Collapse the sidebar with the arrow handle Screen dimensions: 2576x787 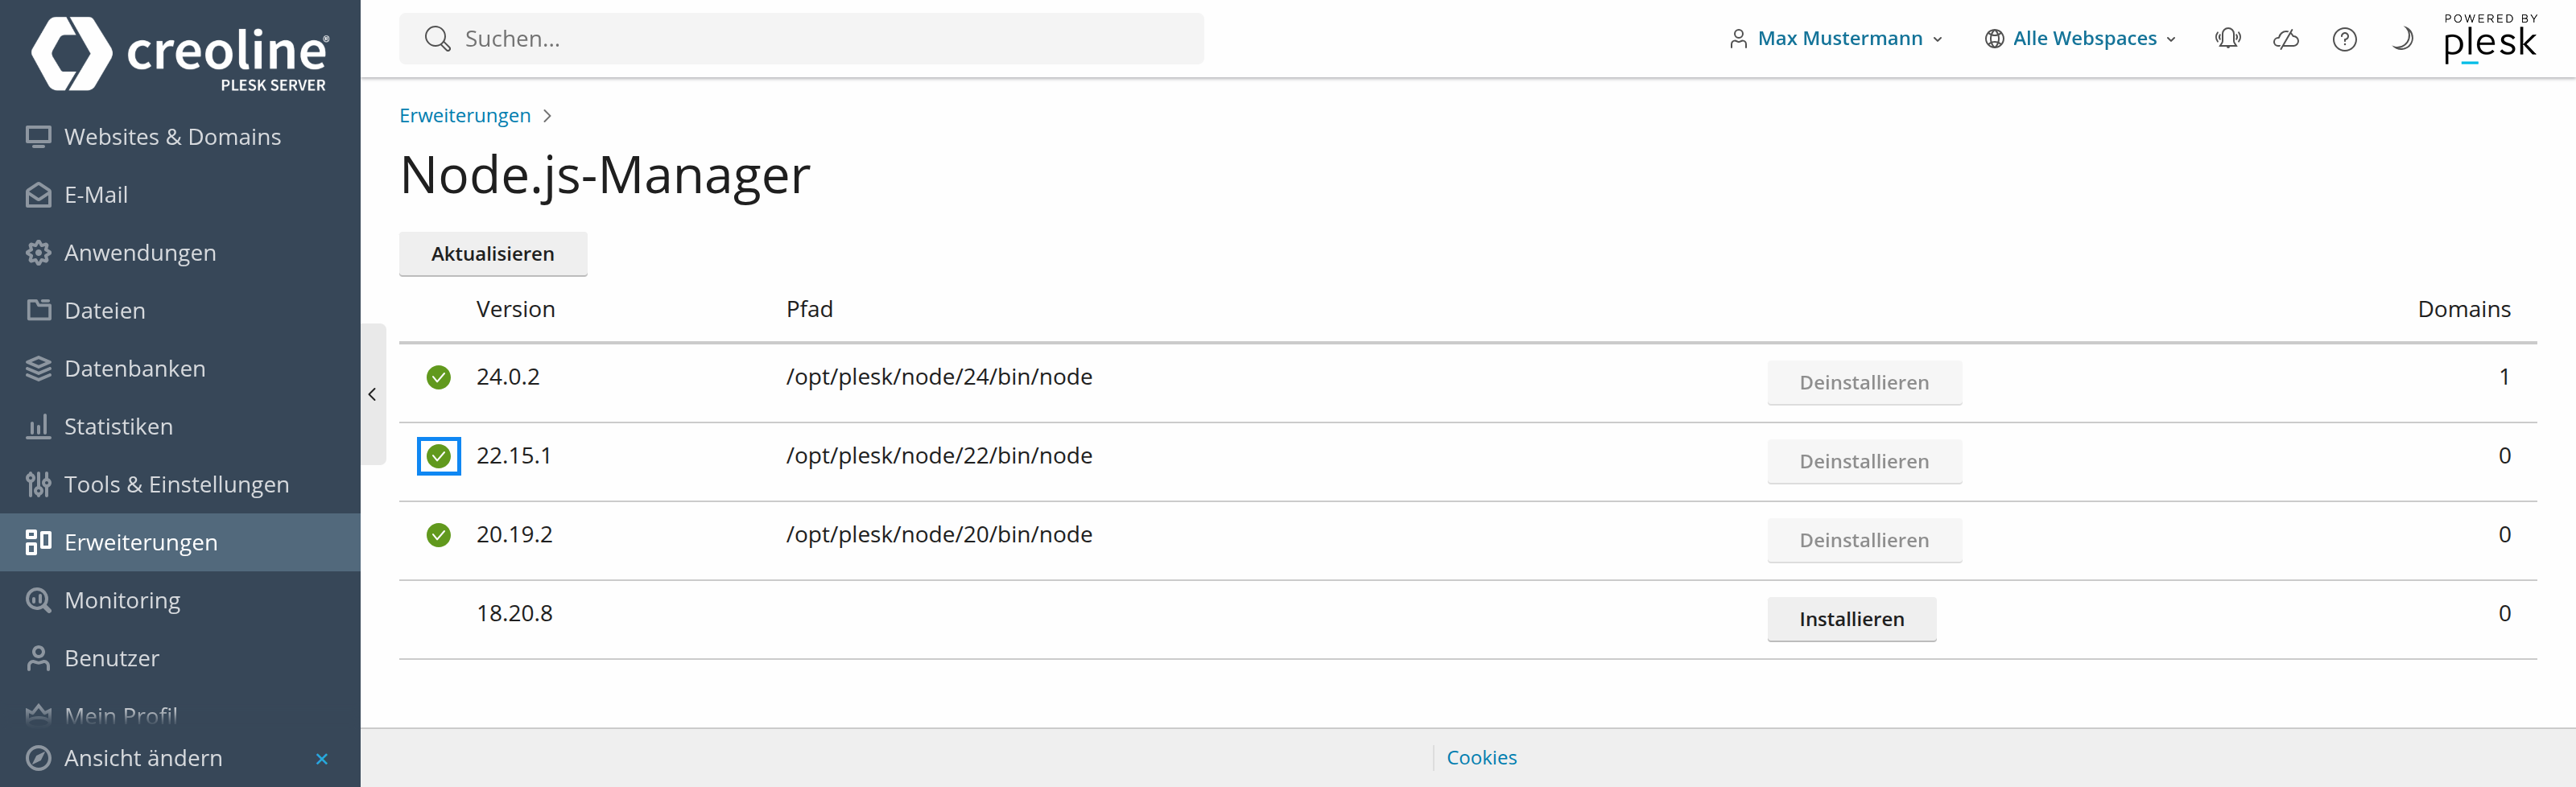coord(372,394)
